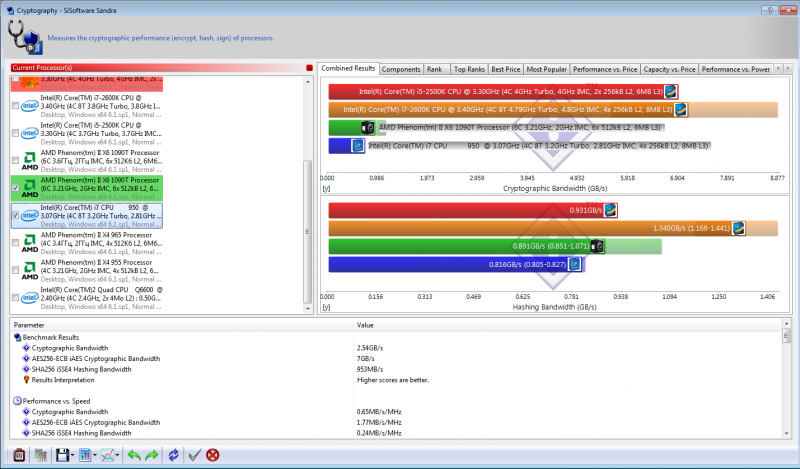Viewport: 800px width, 469px height.
Task: Click the AMD logo next to Phenom II X4 955
Action: pyautogui.click(x=30, y=270)
